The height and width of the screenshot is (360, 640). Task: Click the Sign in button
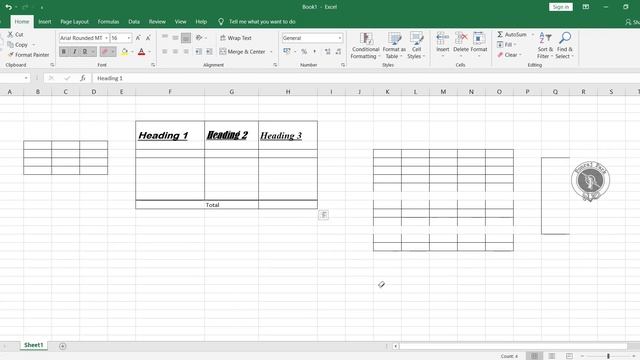(561, 7)
